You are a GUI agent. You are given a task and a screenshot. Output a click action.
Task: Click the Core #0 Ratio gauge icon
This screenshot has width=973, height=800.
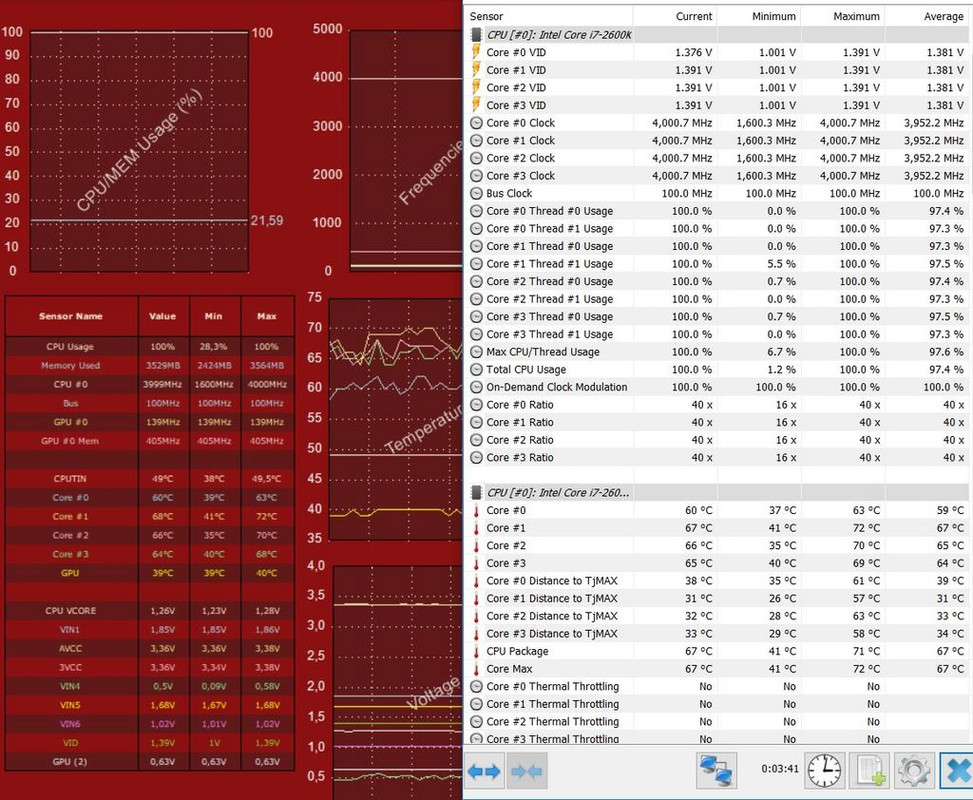pos(477,405)
